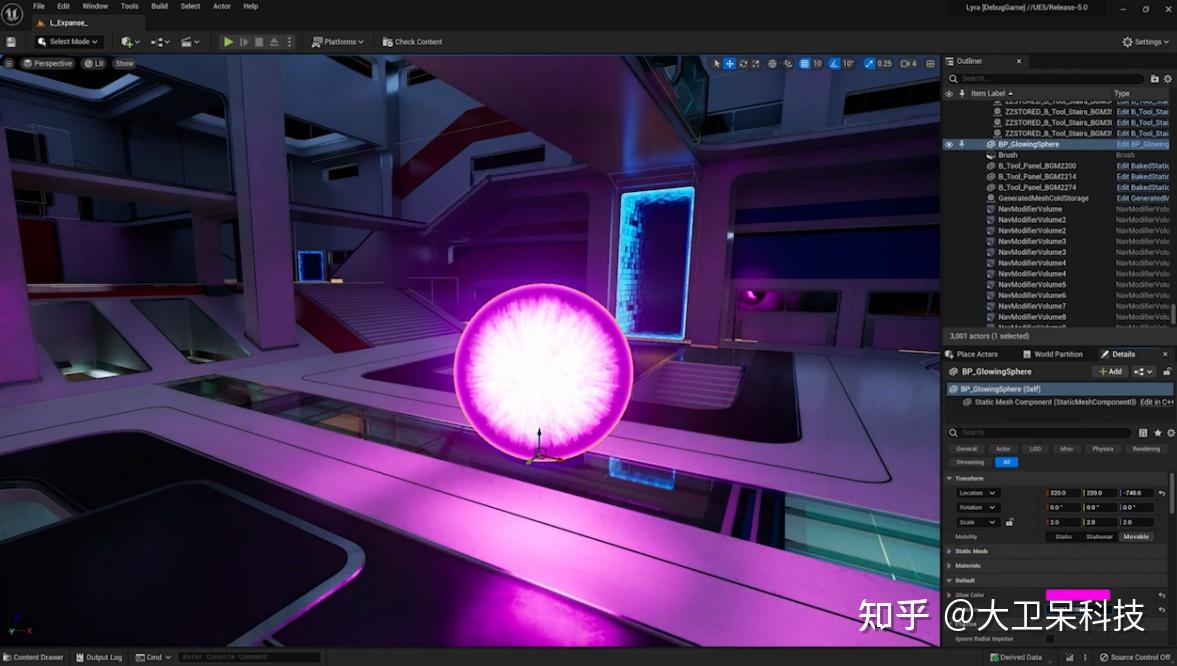Click the Check Content button
This screenshot has width=1177, height=666.
point(412,42)
